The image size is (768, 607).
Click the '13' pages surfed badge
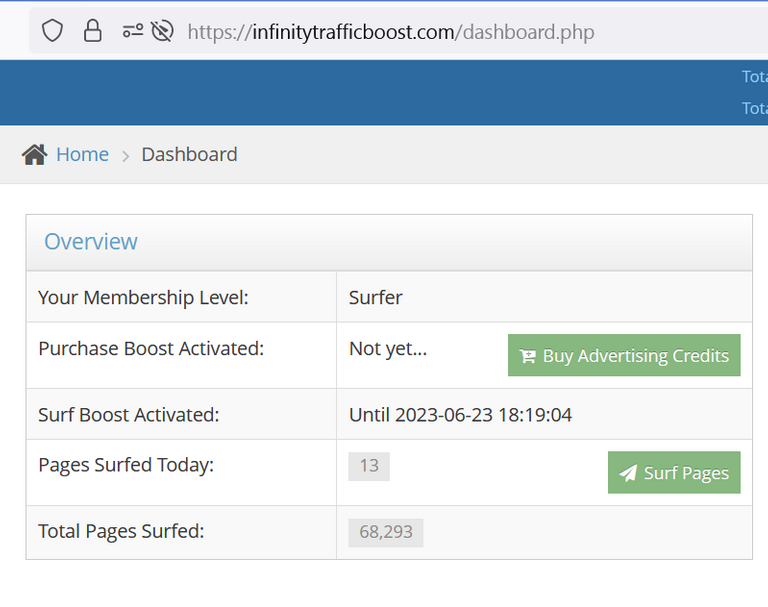tap(369, 466)
